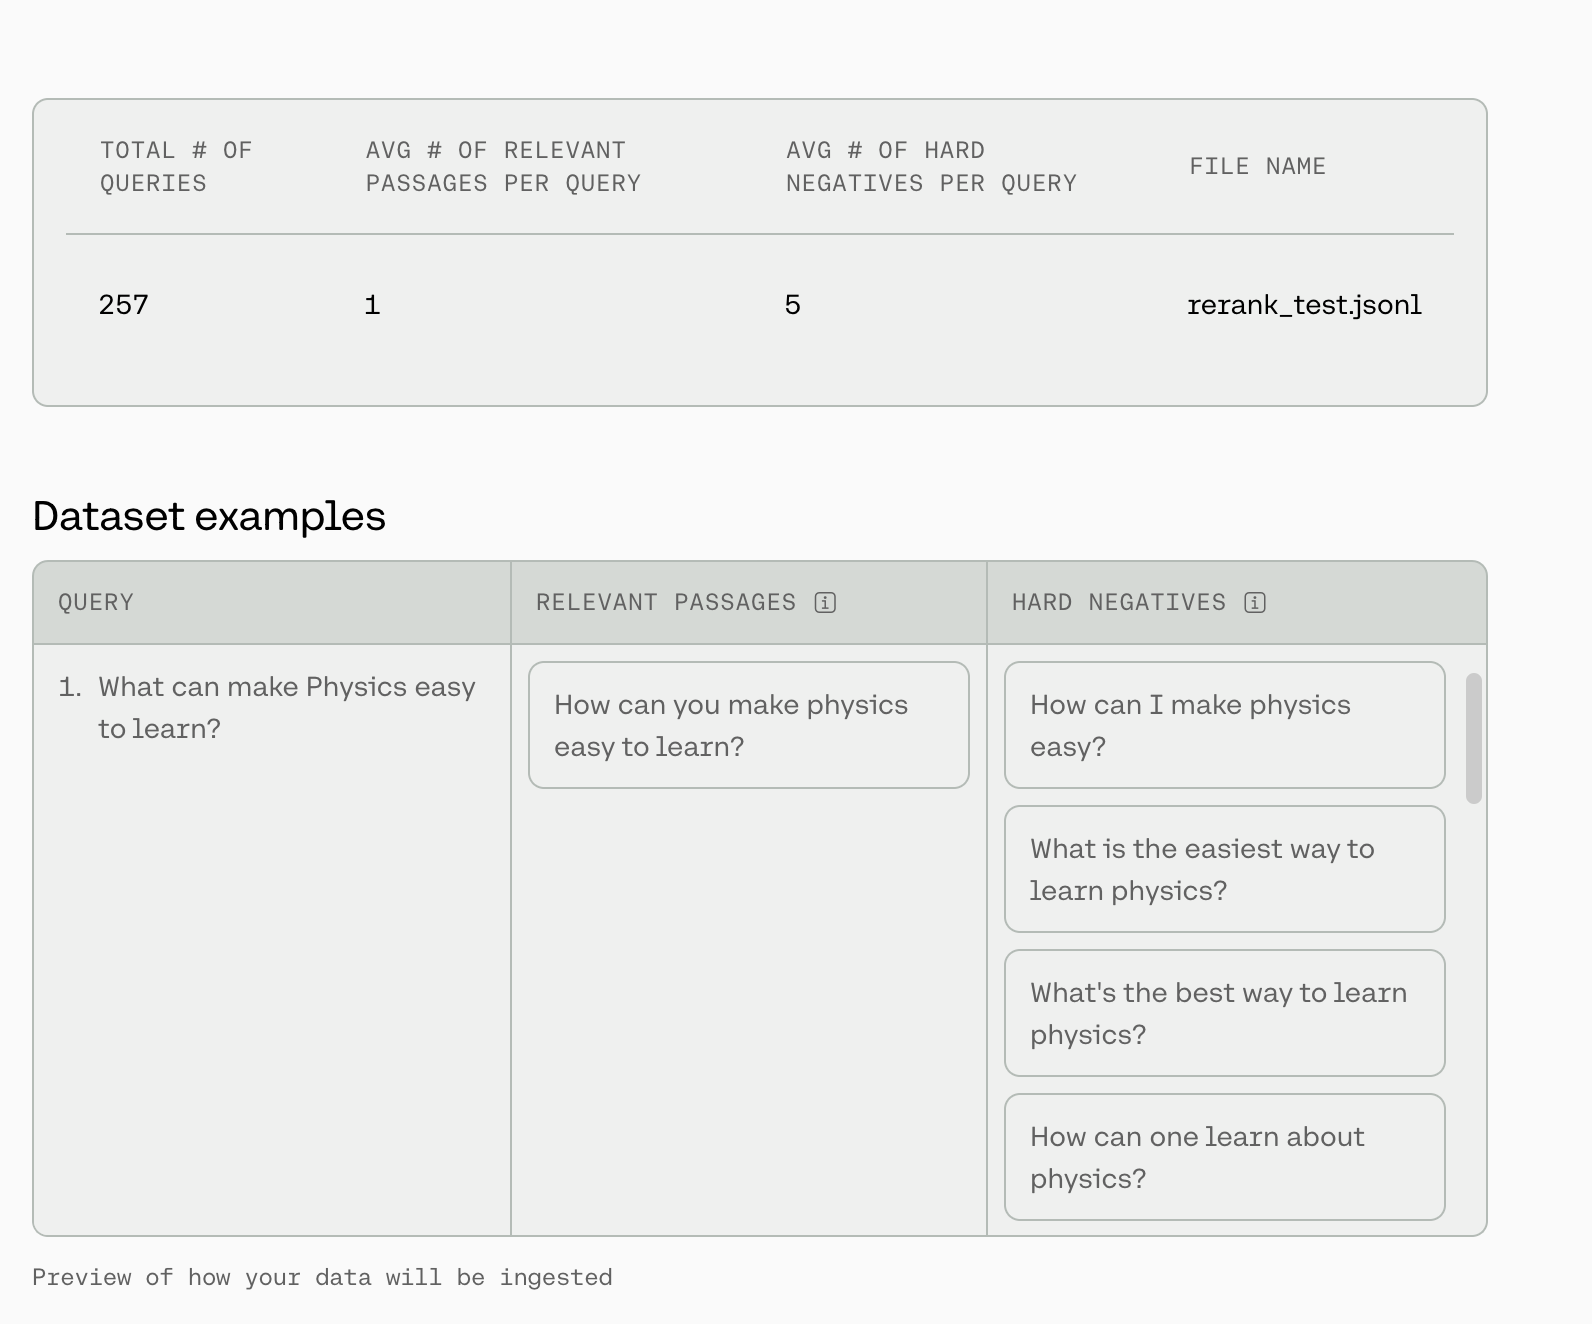Click the info icon beside Relevant Passages

[825, 602]
